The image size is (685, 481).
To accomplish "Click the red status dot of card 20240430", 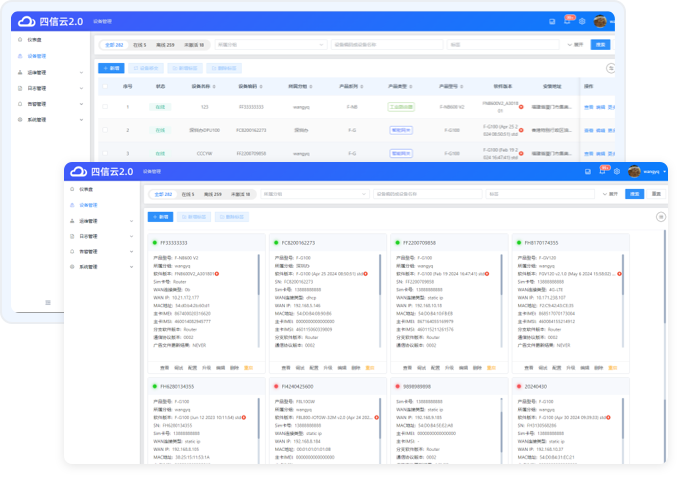I will coord(519,386).
